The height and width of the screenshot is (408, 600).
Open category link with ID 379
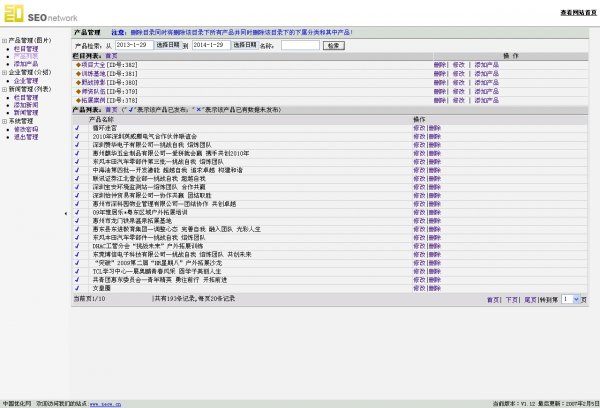[93, 91]
